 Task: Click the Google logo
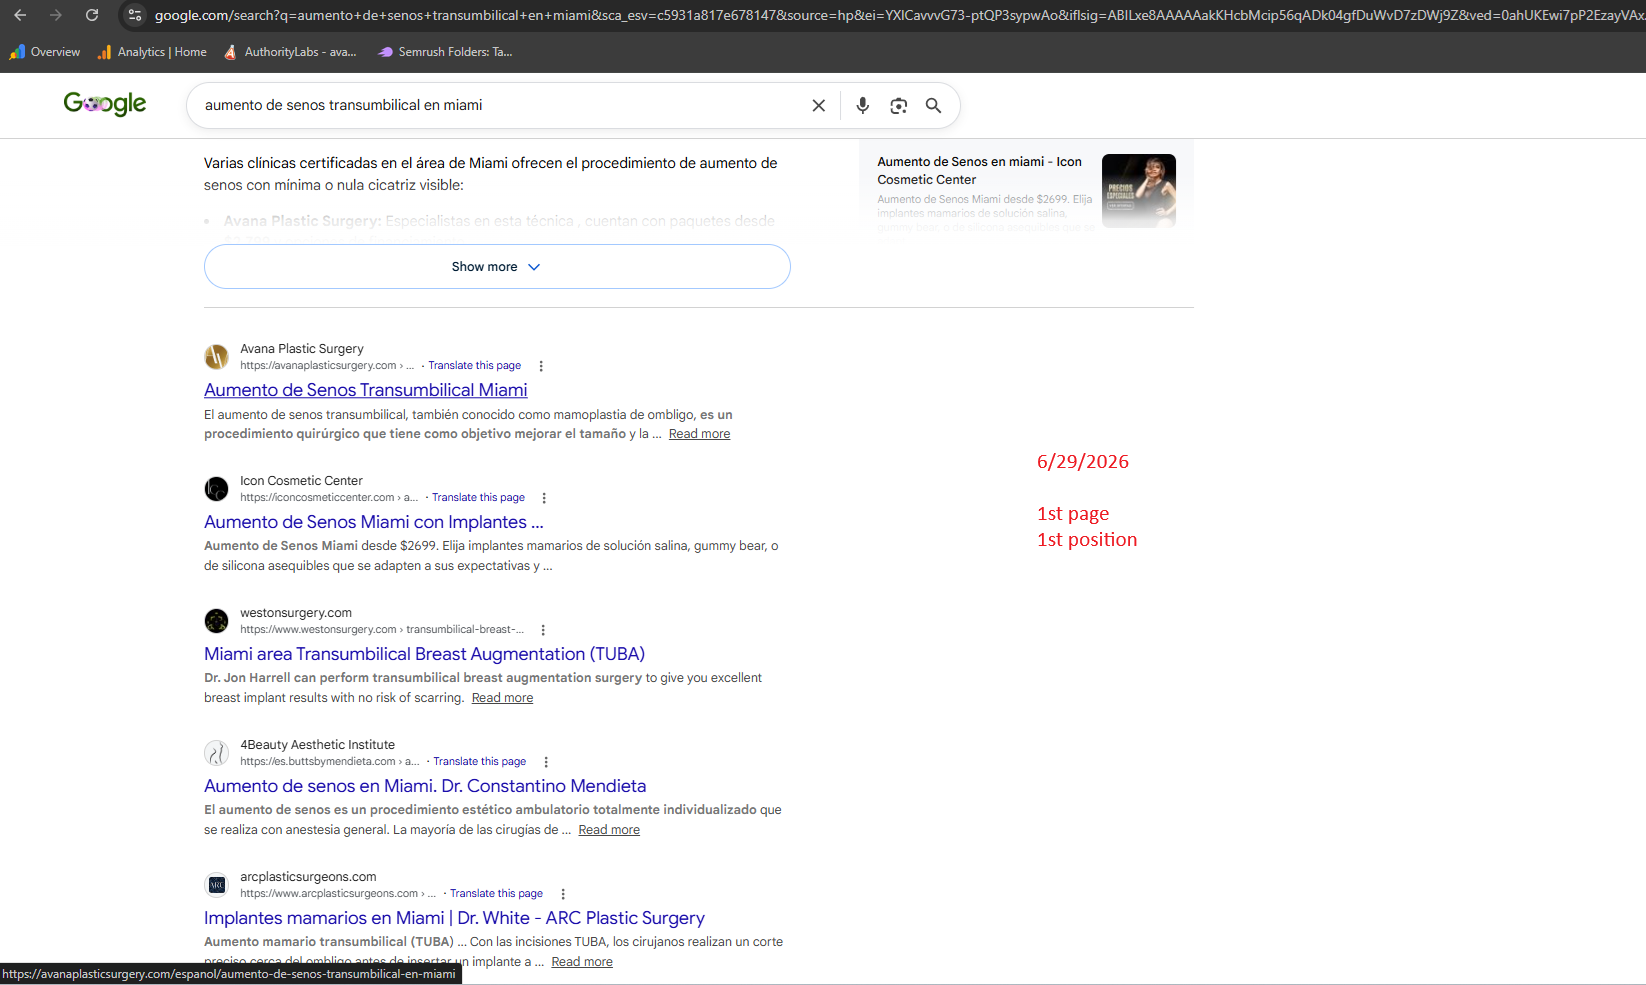[x=105, y=104]
